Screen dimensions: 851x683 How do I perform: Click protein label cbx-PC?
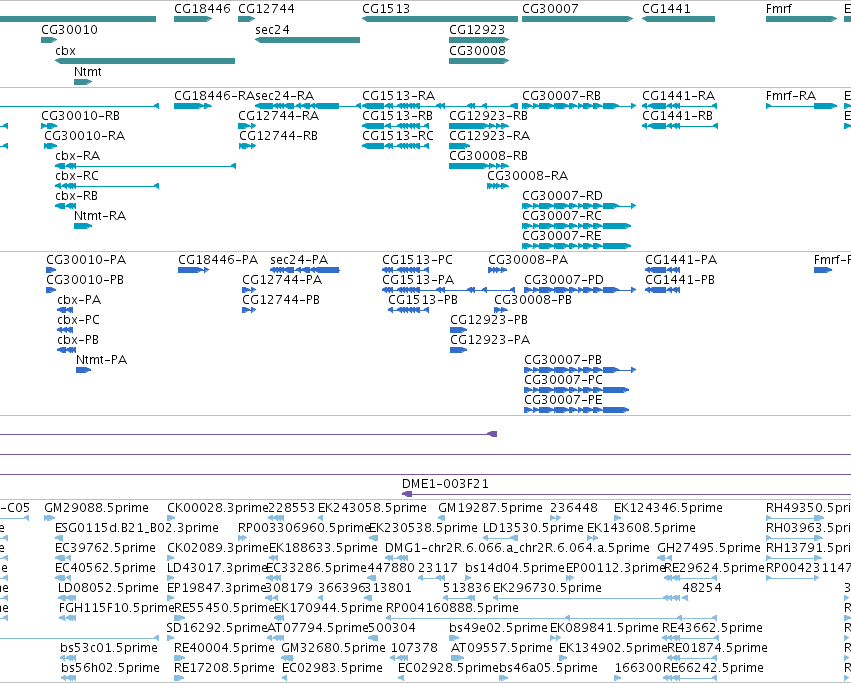click(x=79, y=321)
